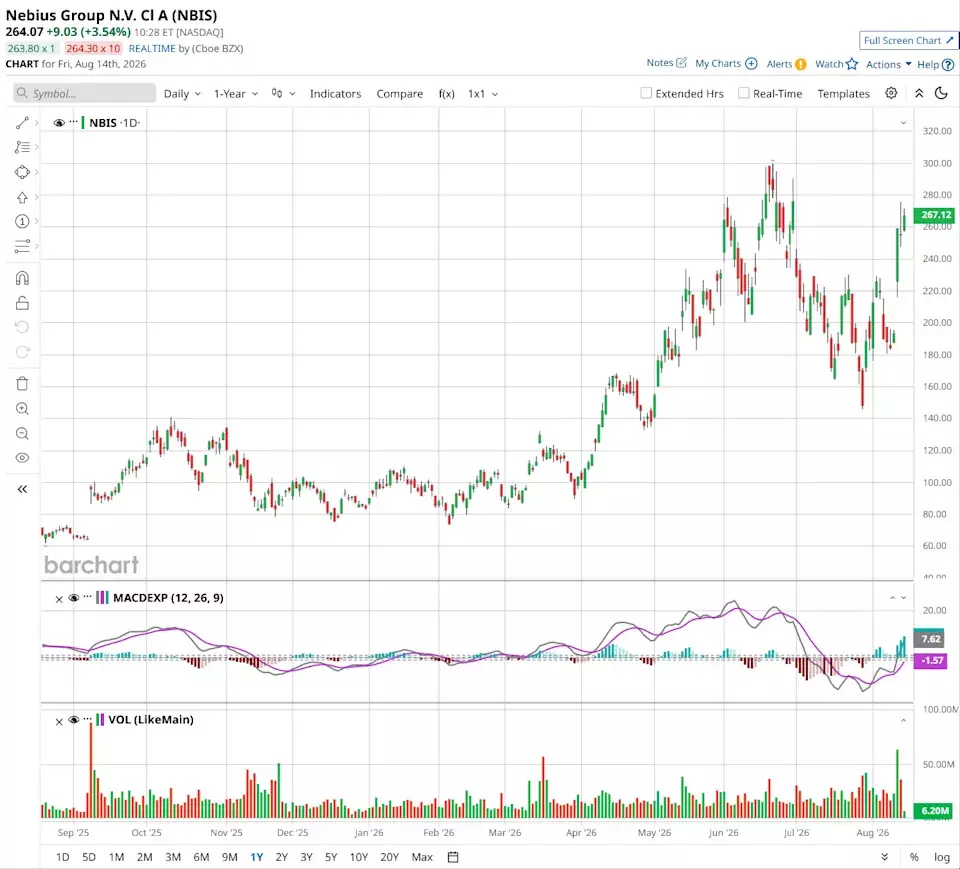This screenshot has width=960, height=869.
Task: Move the MACDEXP pane down
Action: click(x=903, y=598)
